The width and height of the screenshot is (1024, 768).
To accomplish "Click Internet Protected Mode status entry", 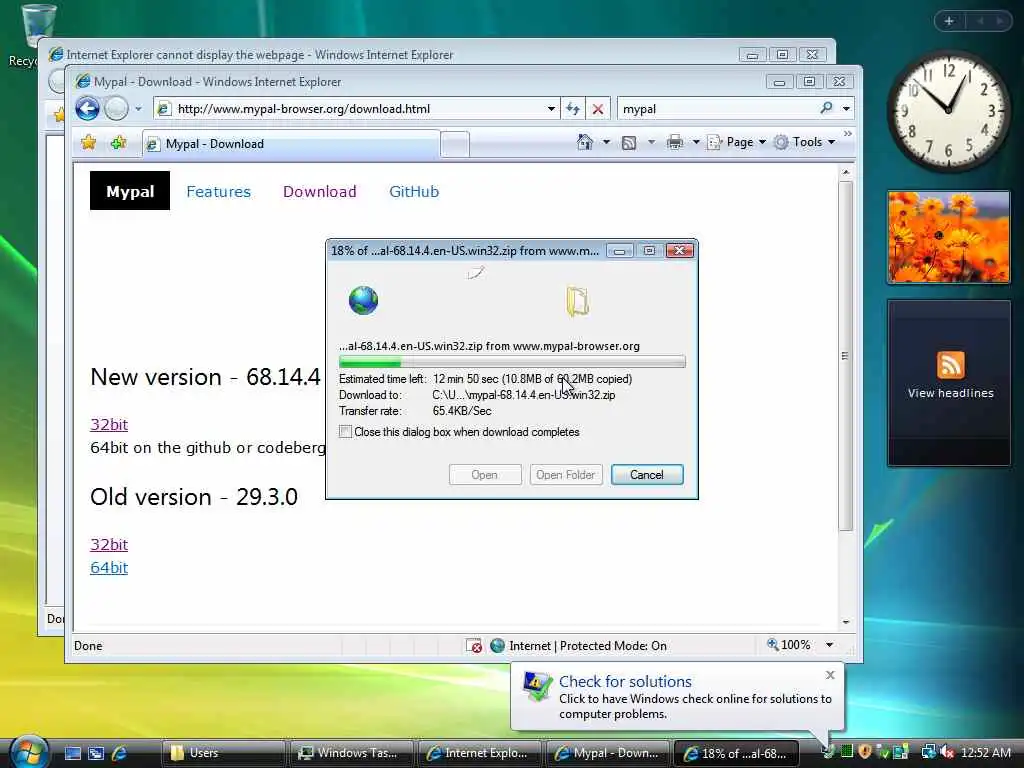I will point(579,646).
